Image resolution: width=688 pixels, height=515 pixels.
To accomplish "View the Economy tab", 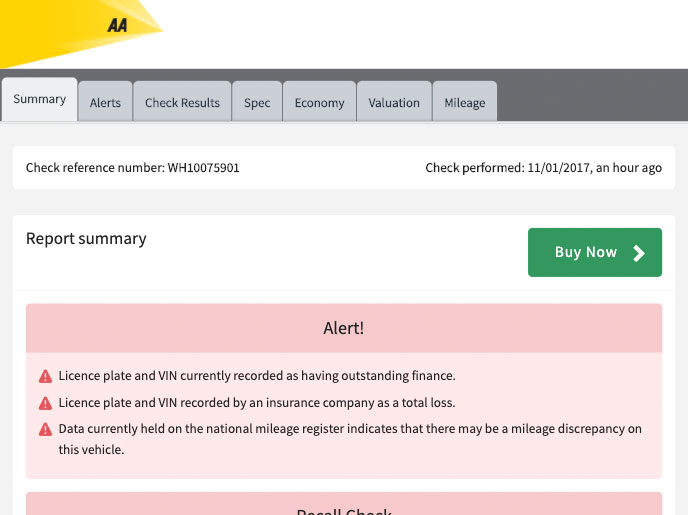I will 319,102.
